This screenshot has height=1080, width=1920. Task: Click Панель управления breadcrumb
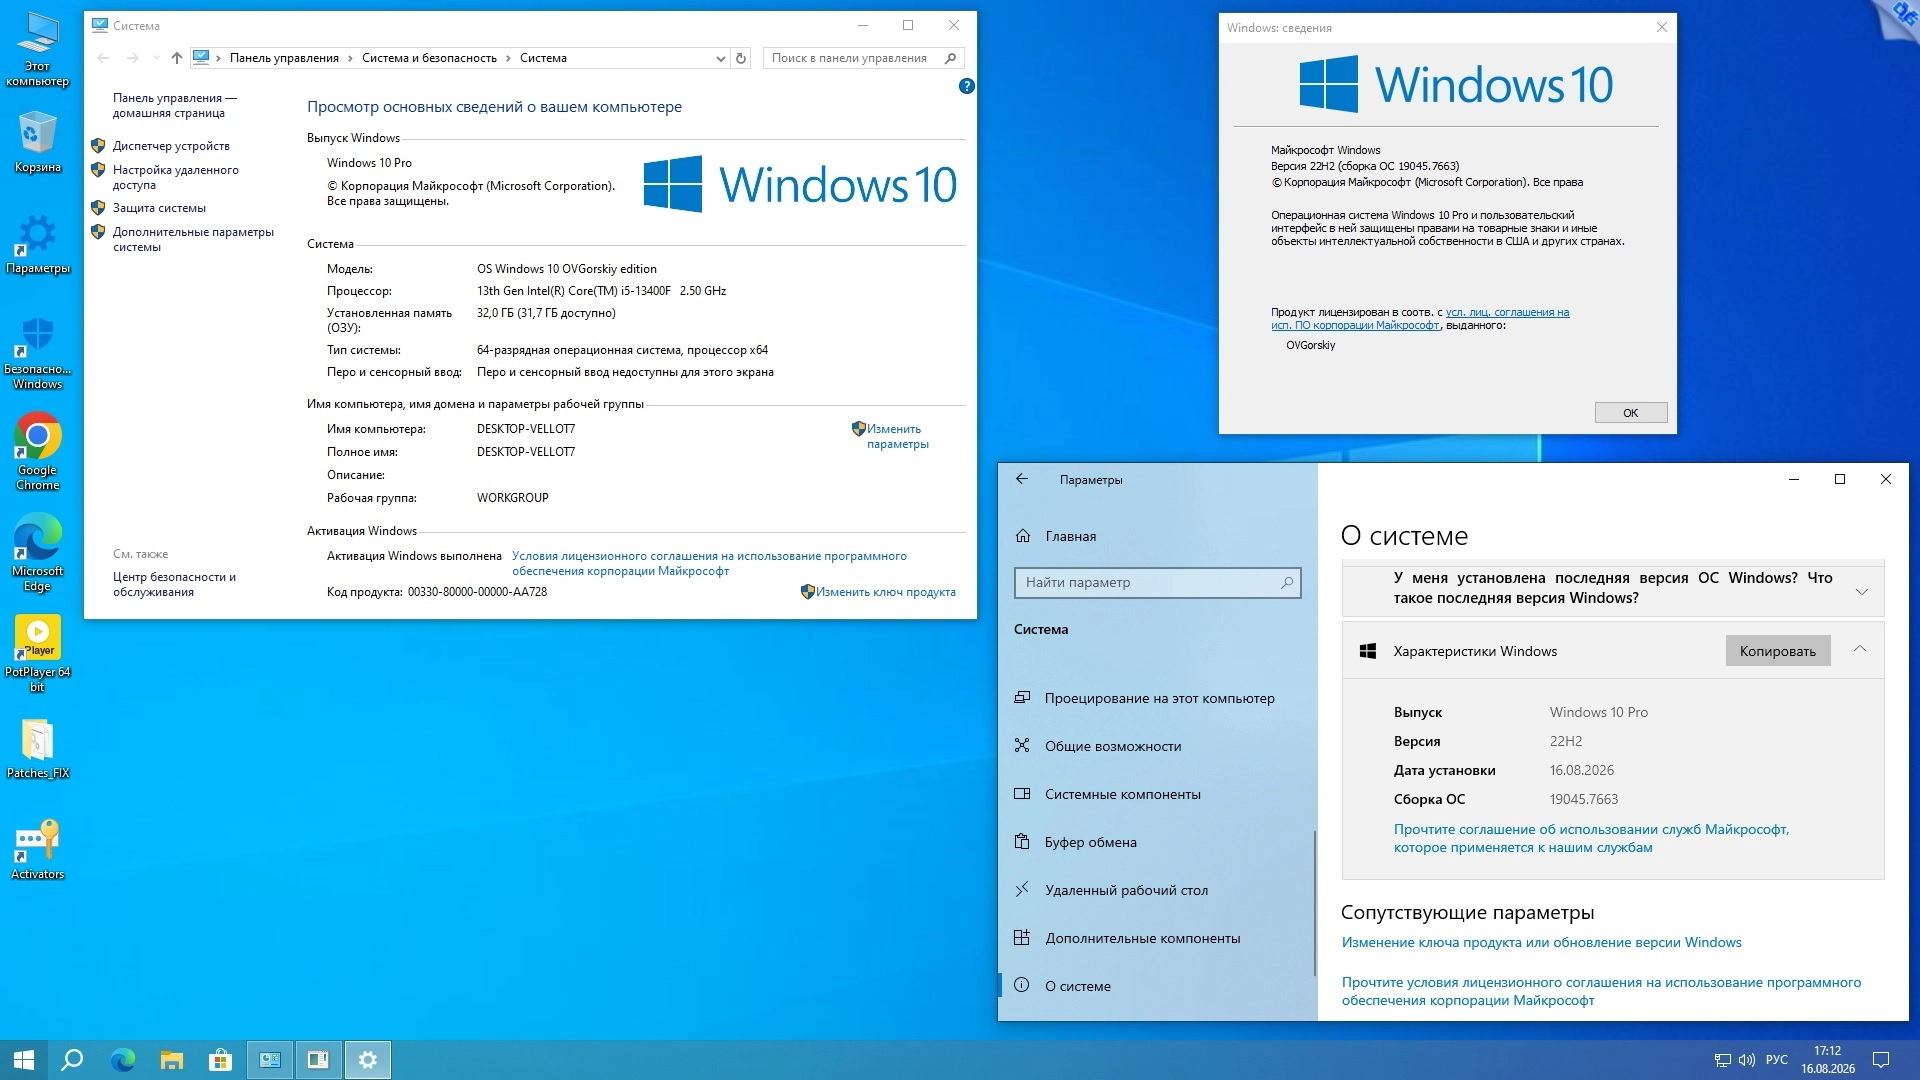[x=284, y=58]
